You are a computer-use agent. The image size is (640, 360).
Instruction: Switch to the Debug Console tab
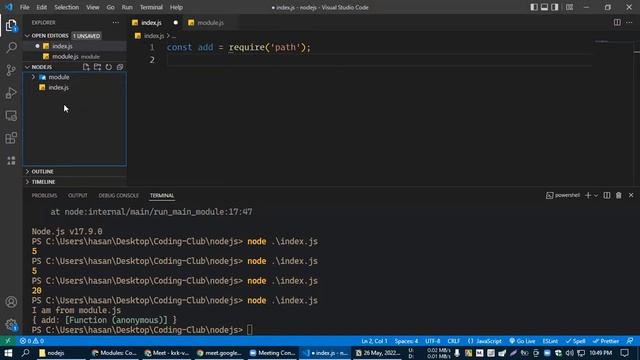coord(118,196)
